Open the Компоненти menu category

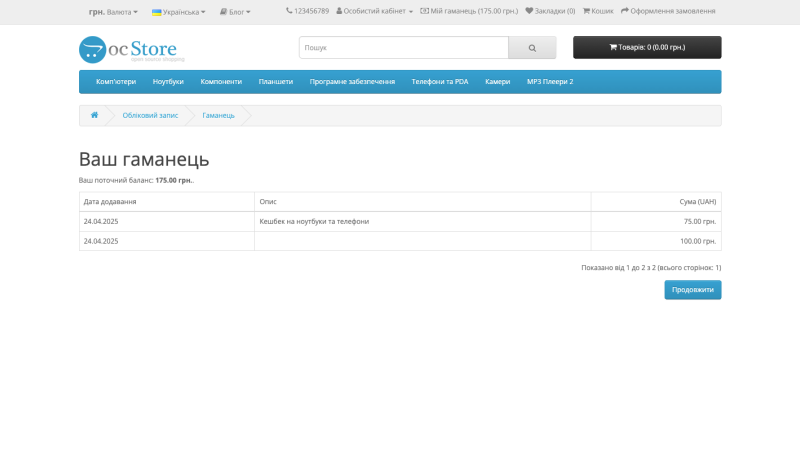click(221, 82)
